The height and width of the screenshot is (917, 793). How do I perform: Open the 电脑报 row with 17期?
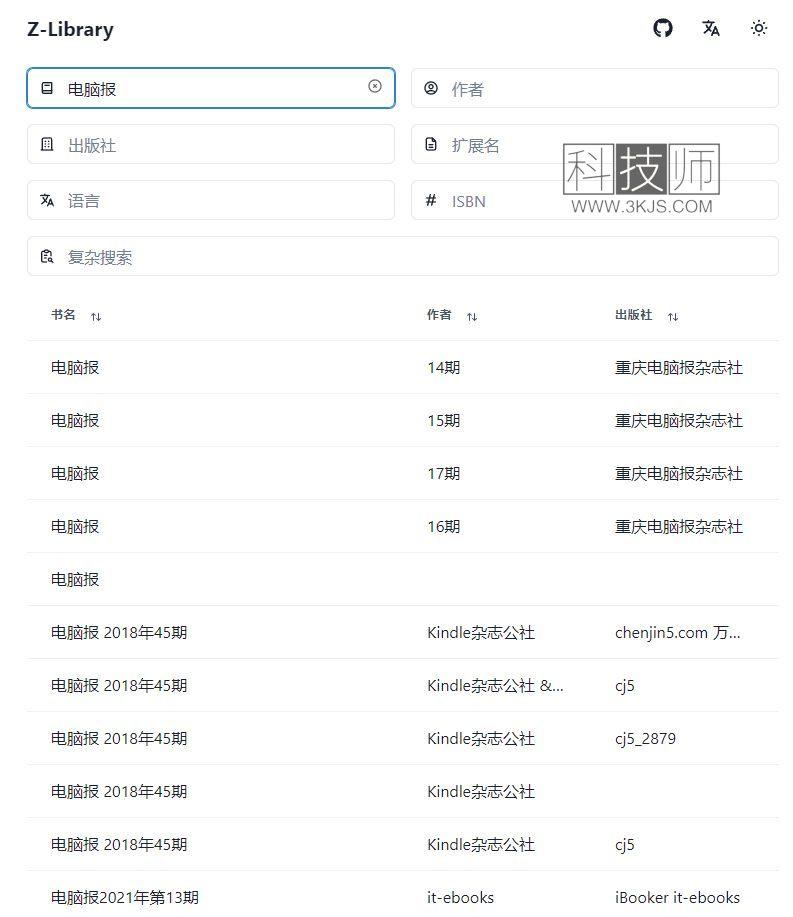click(x=403, y=474)
